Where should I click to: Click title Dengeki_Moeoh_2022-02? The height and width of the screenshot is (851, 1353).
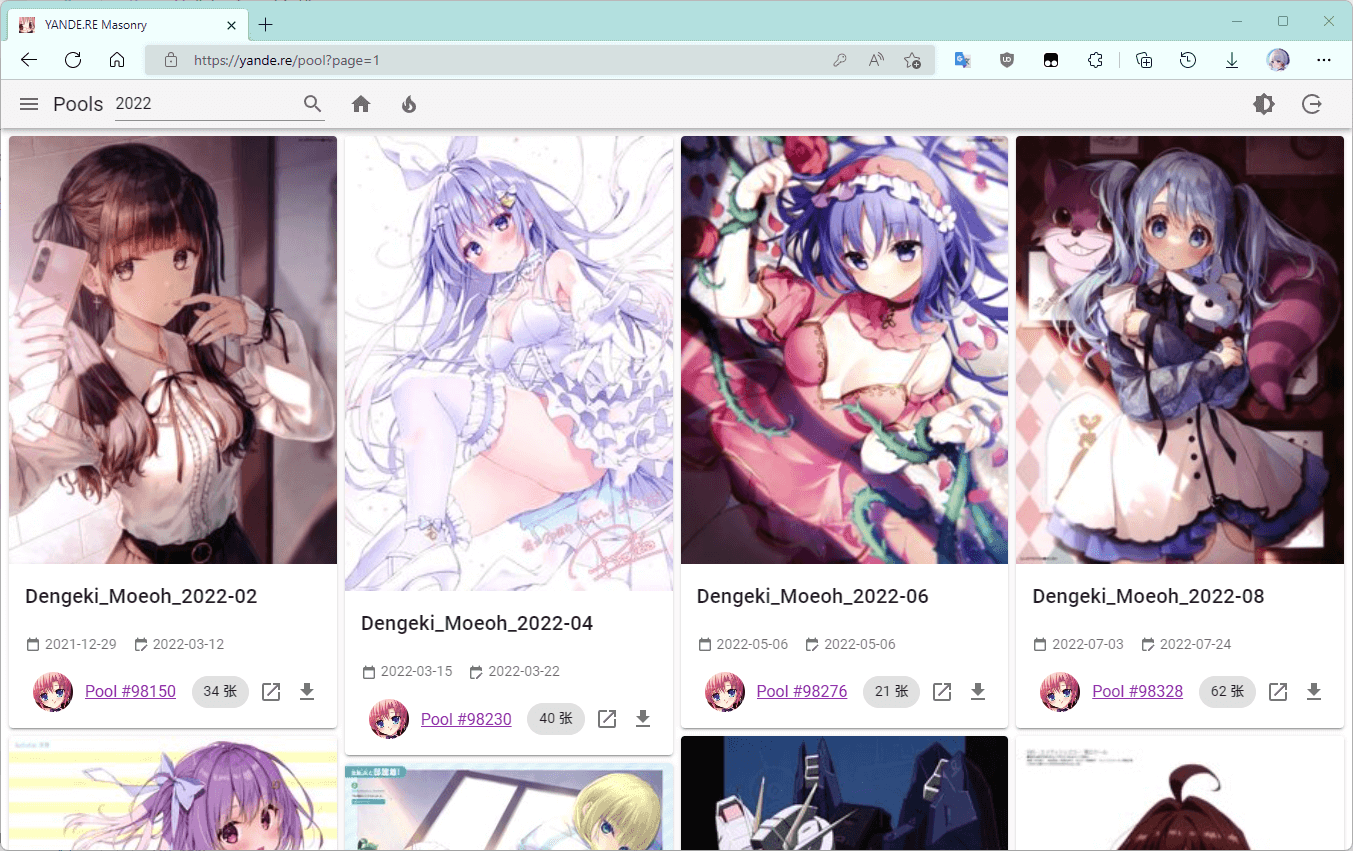point(141,596)
